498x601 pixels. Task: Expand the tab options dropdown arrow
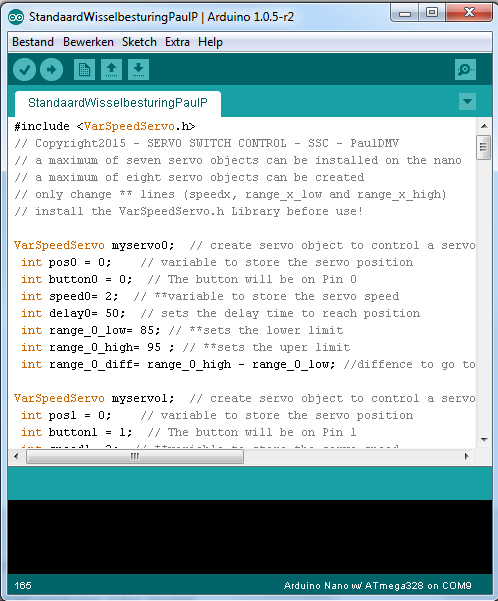tap(467, 102)
